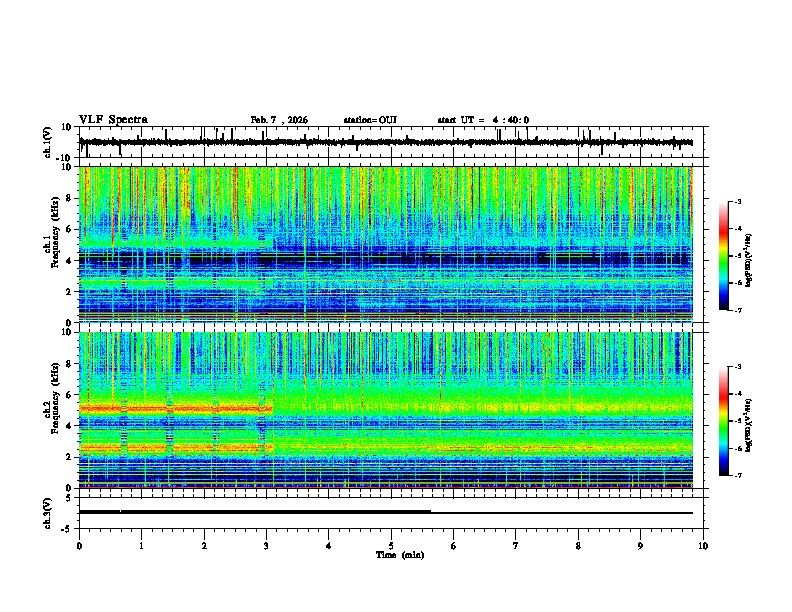Click the ch.2 colorbar log(PSD) unit label

click(x=749, y=425)
